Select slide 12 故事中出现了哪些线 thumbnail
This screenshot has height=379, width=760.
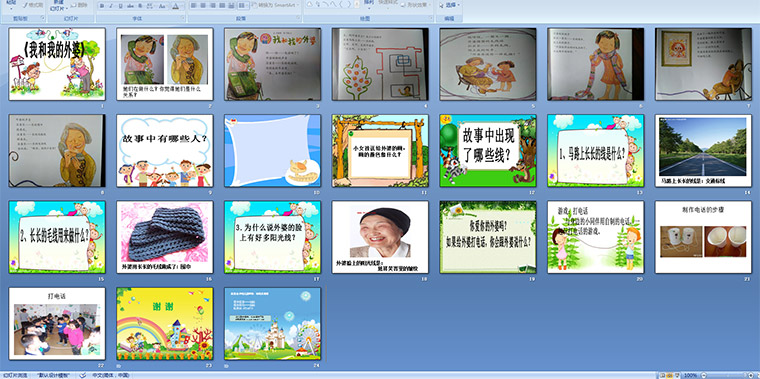pyautogui.click(x=488, y=151)
